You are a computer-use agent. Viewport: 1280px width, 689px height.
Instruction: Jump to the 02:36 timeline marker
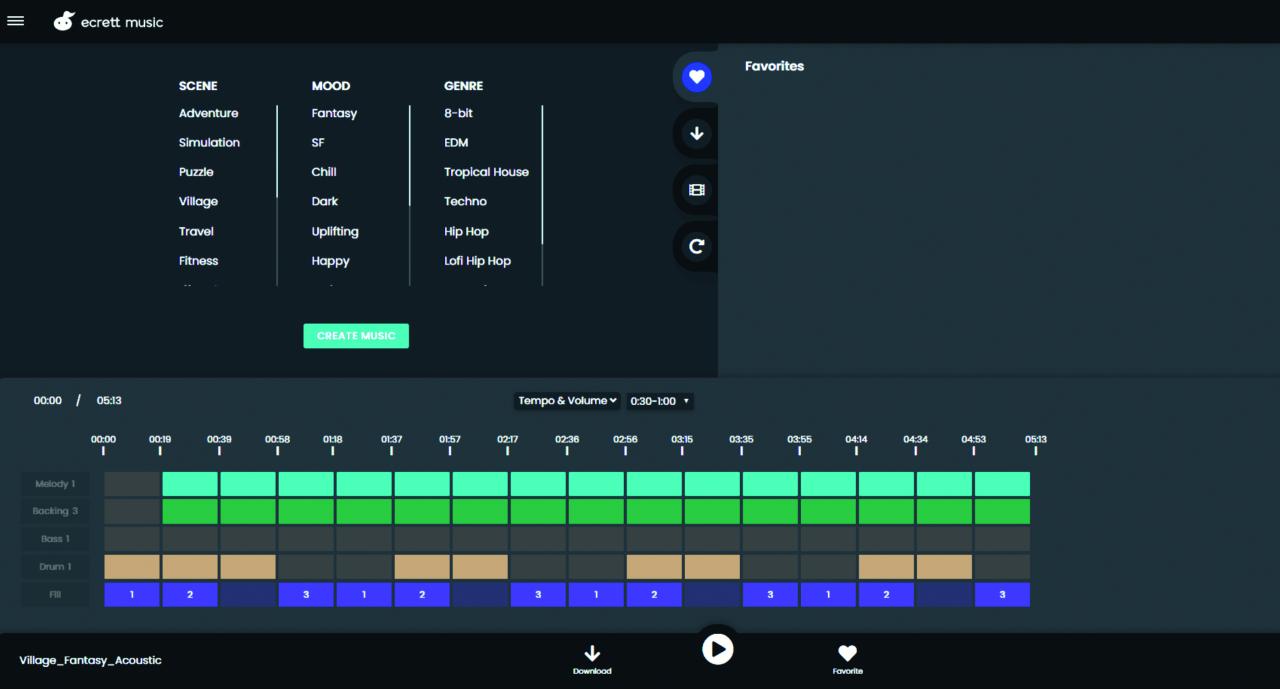(567, 444)
